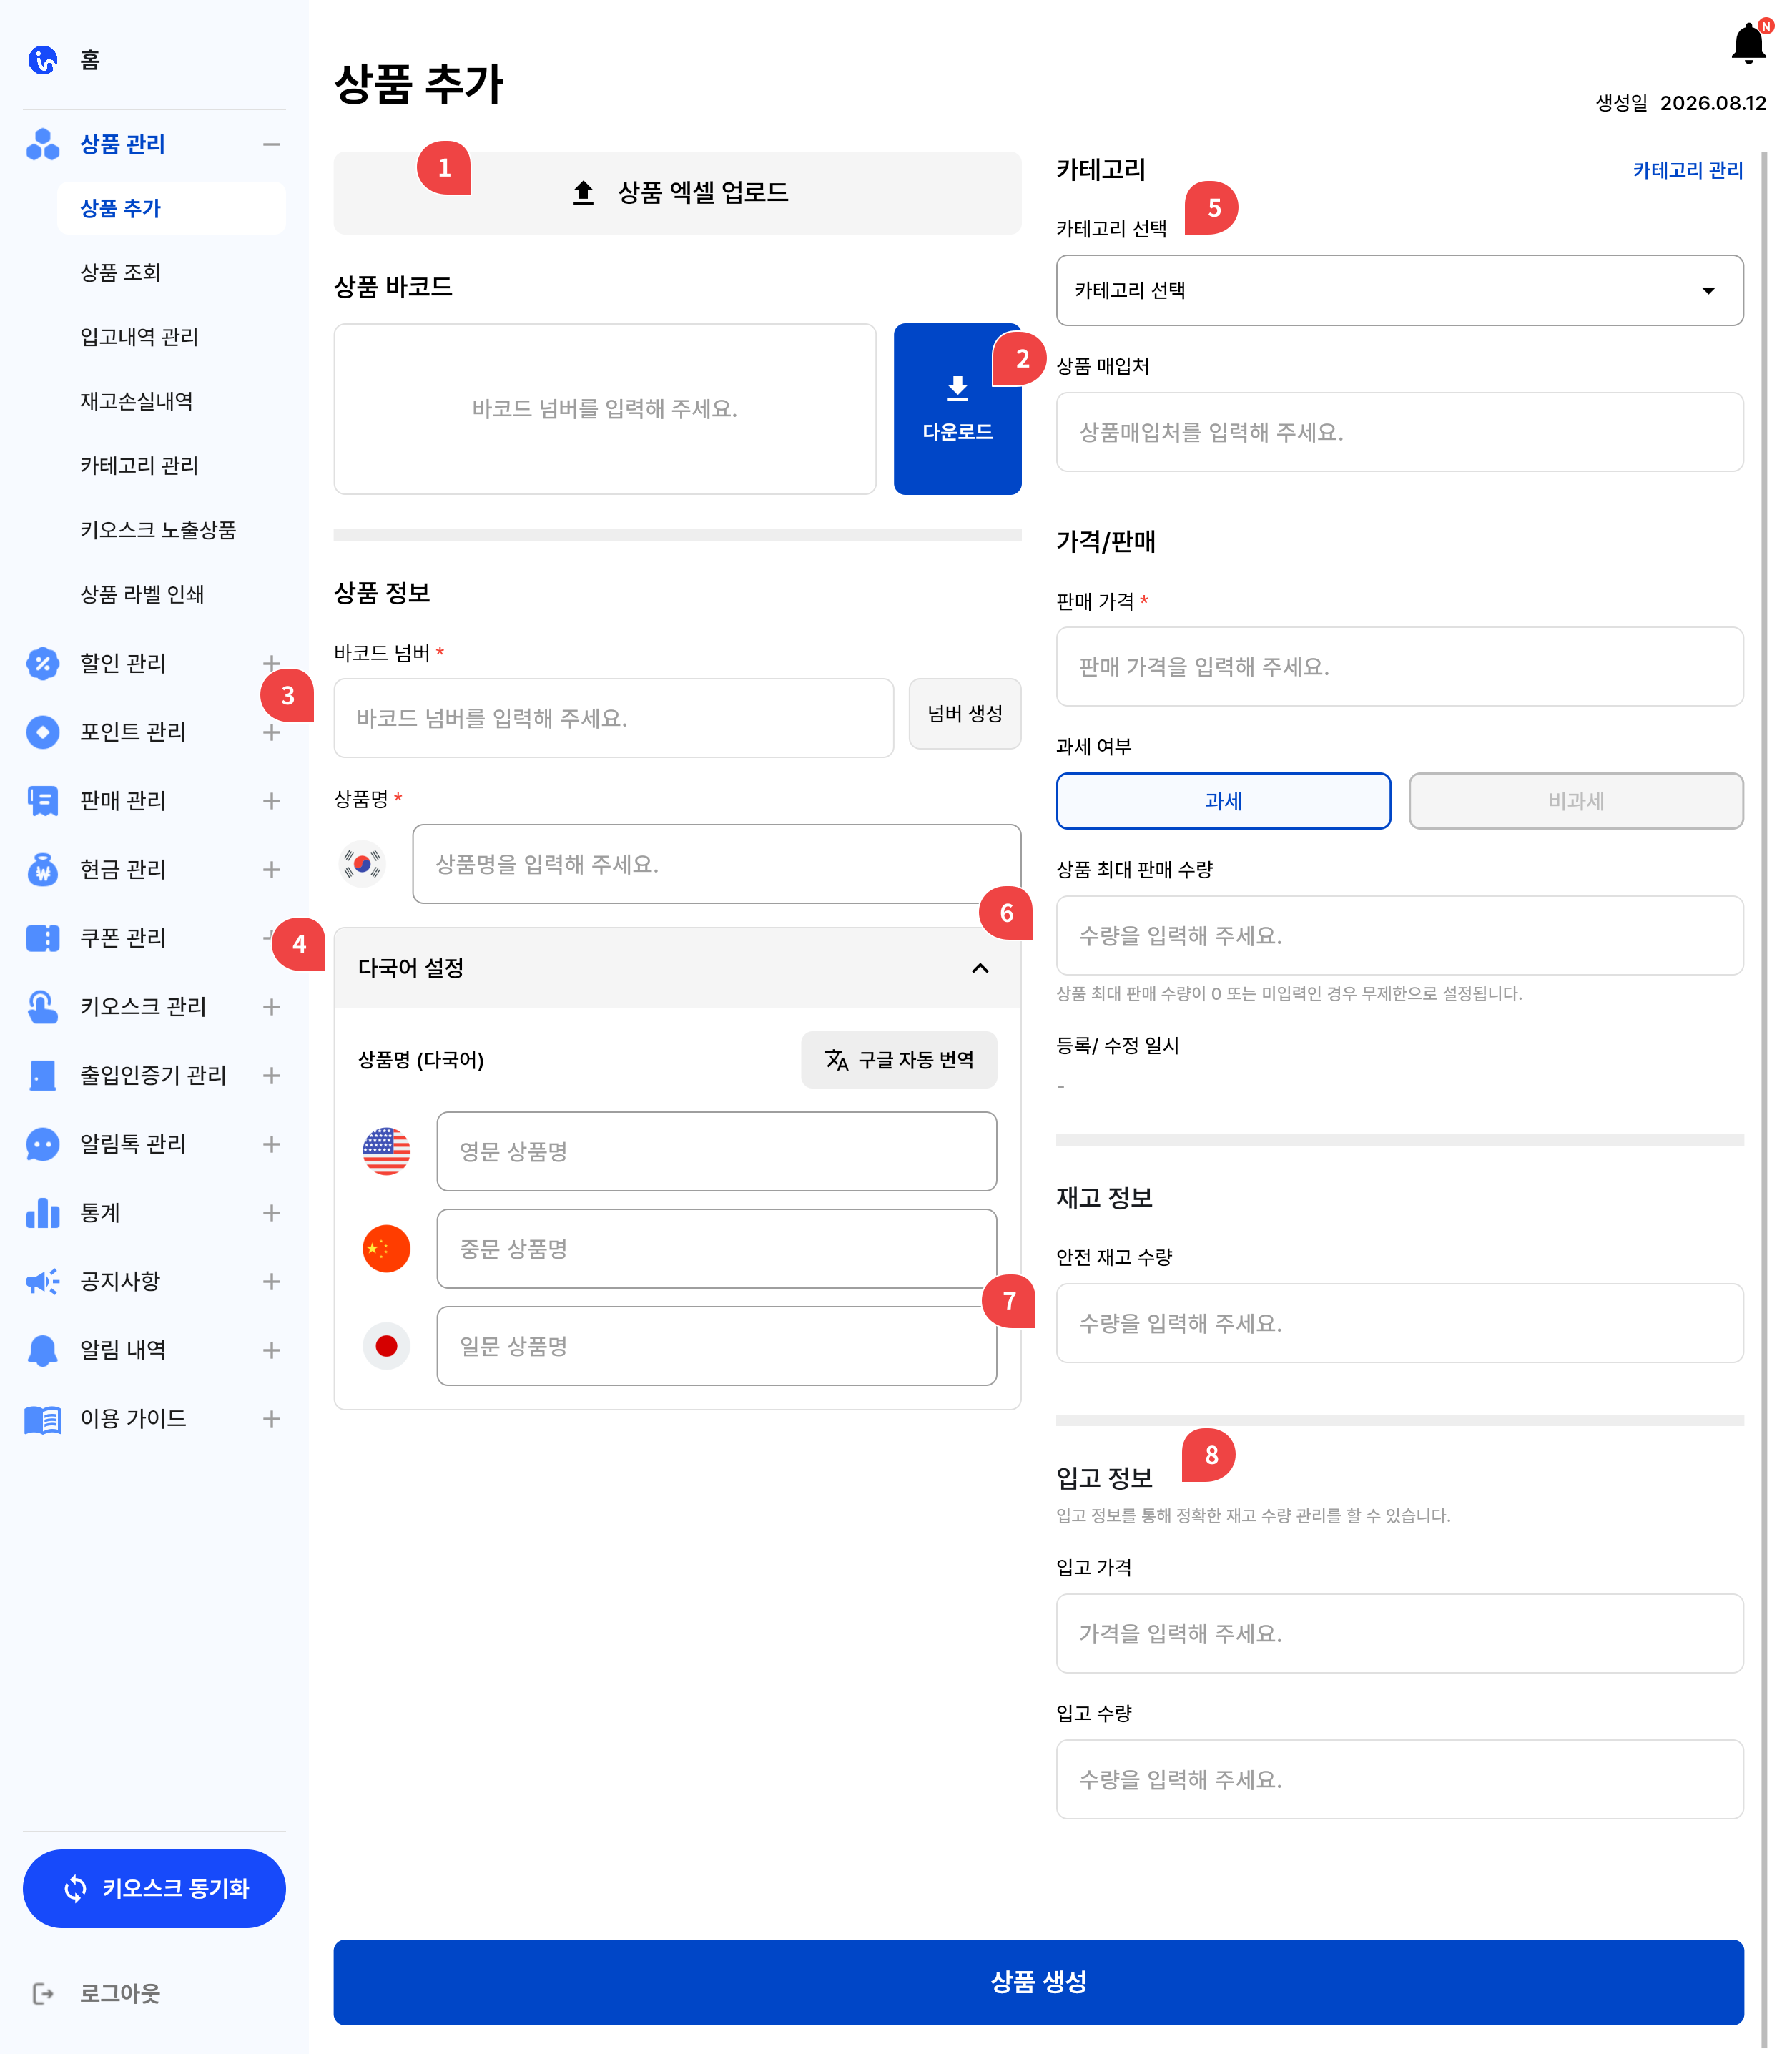Open the notification bell icon

1748,43
